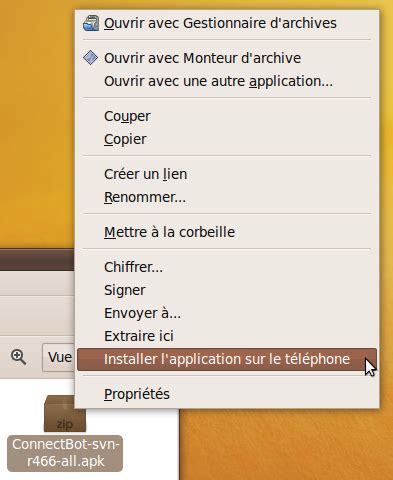Click the ConnectBot-svn-r466-all.apk file label
Screen dimensions: 393x480
[x=65, y=453]
